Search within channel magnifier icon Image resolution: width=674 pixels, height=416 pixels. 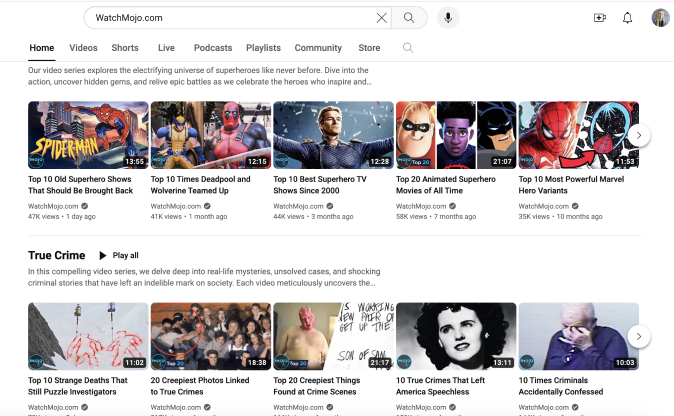tap(408, 48)
